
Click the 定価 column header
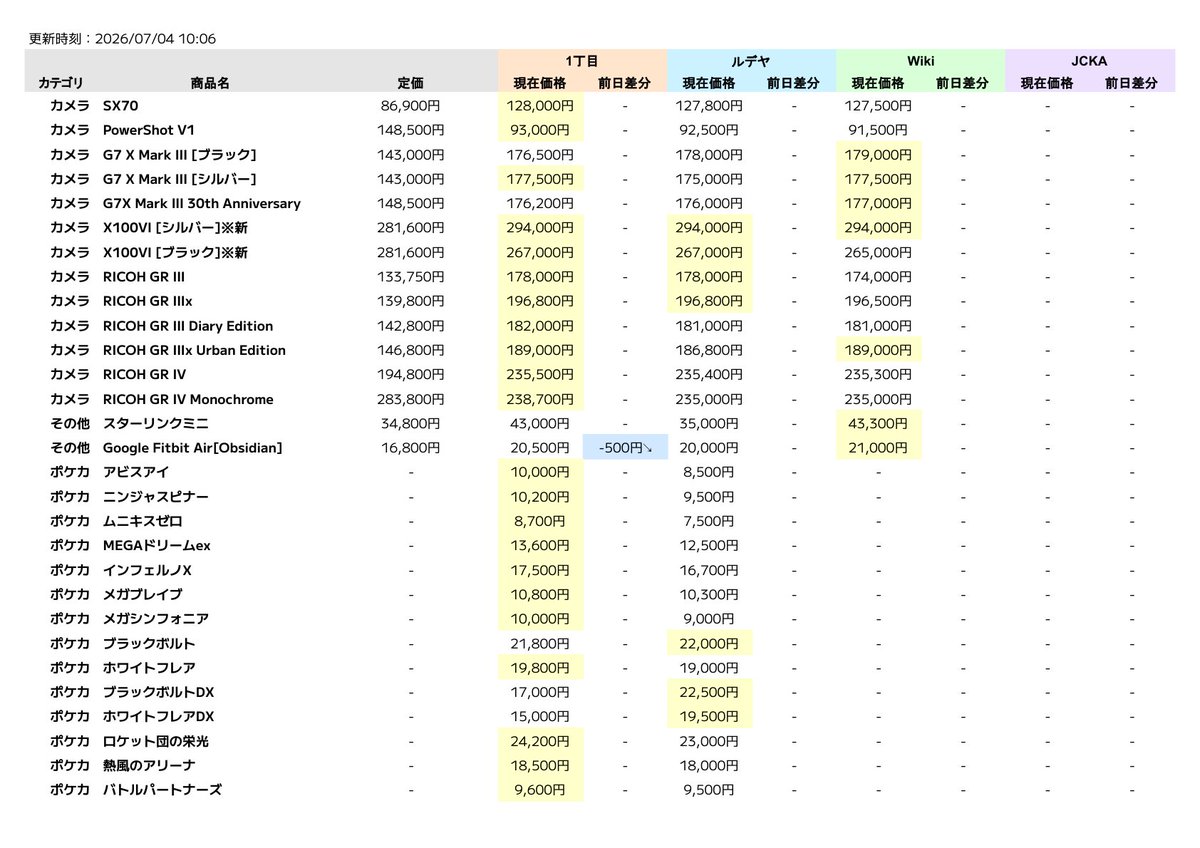click(411, 84)
